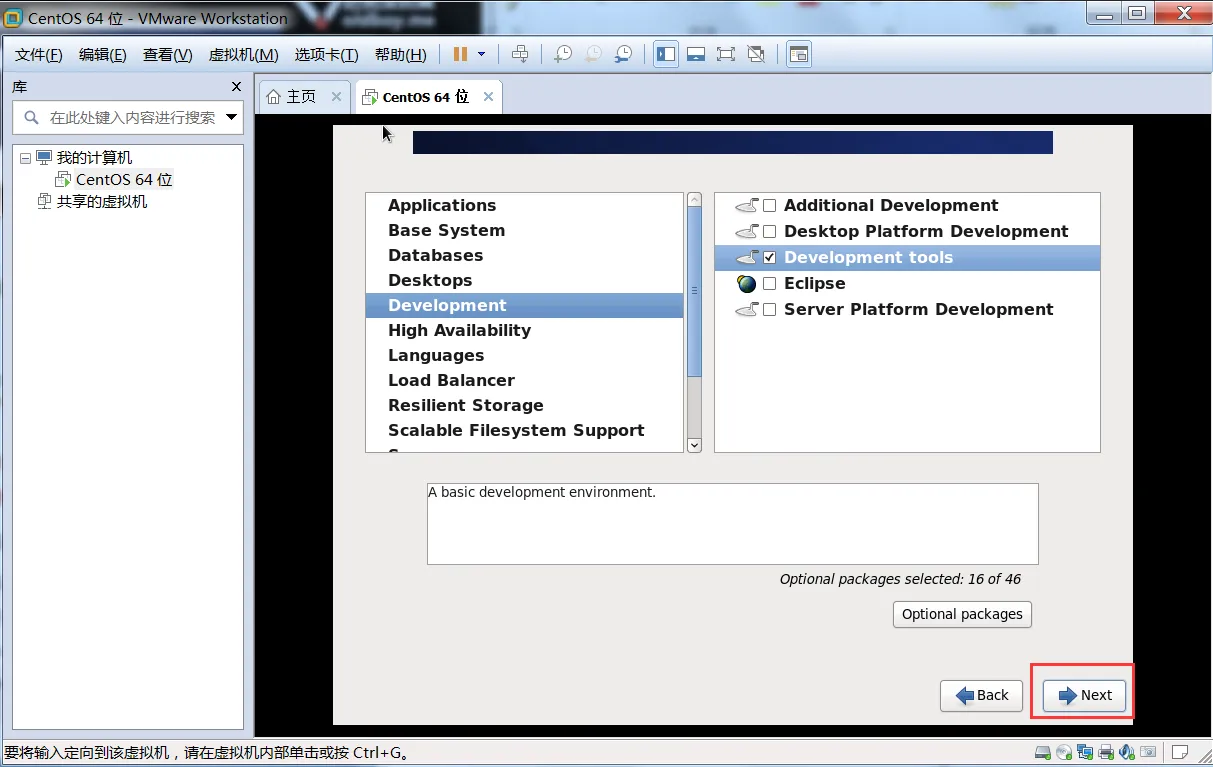Enter full screen mode
The height and width of the screenshot is (767, 1213).
pos(726,54)
